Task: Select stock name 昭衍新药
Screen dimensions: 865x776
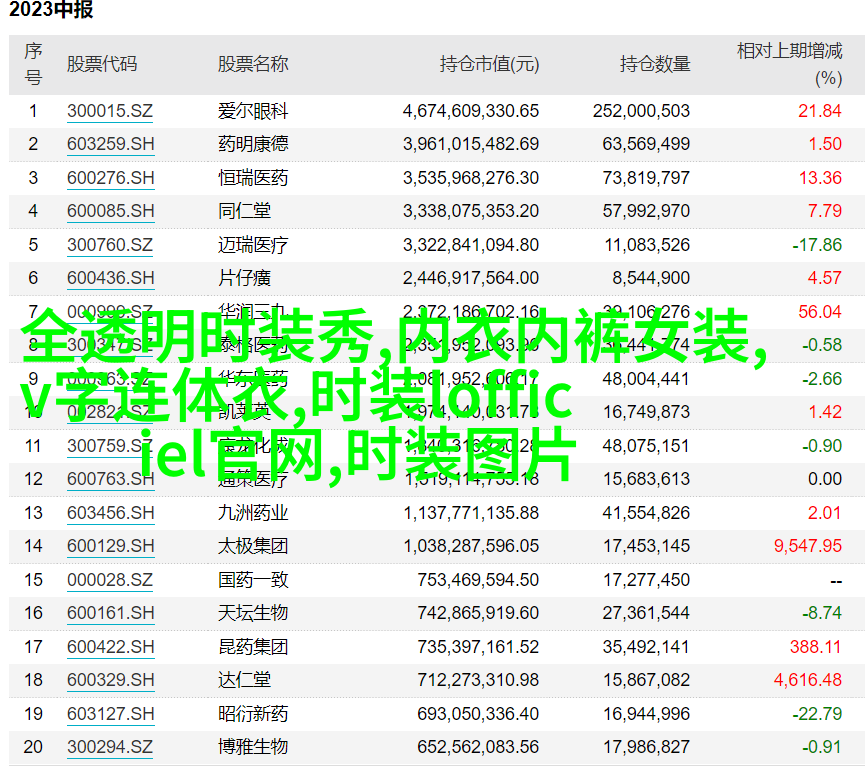Action: pos(253,714)
